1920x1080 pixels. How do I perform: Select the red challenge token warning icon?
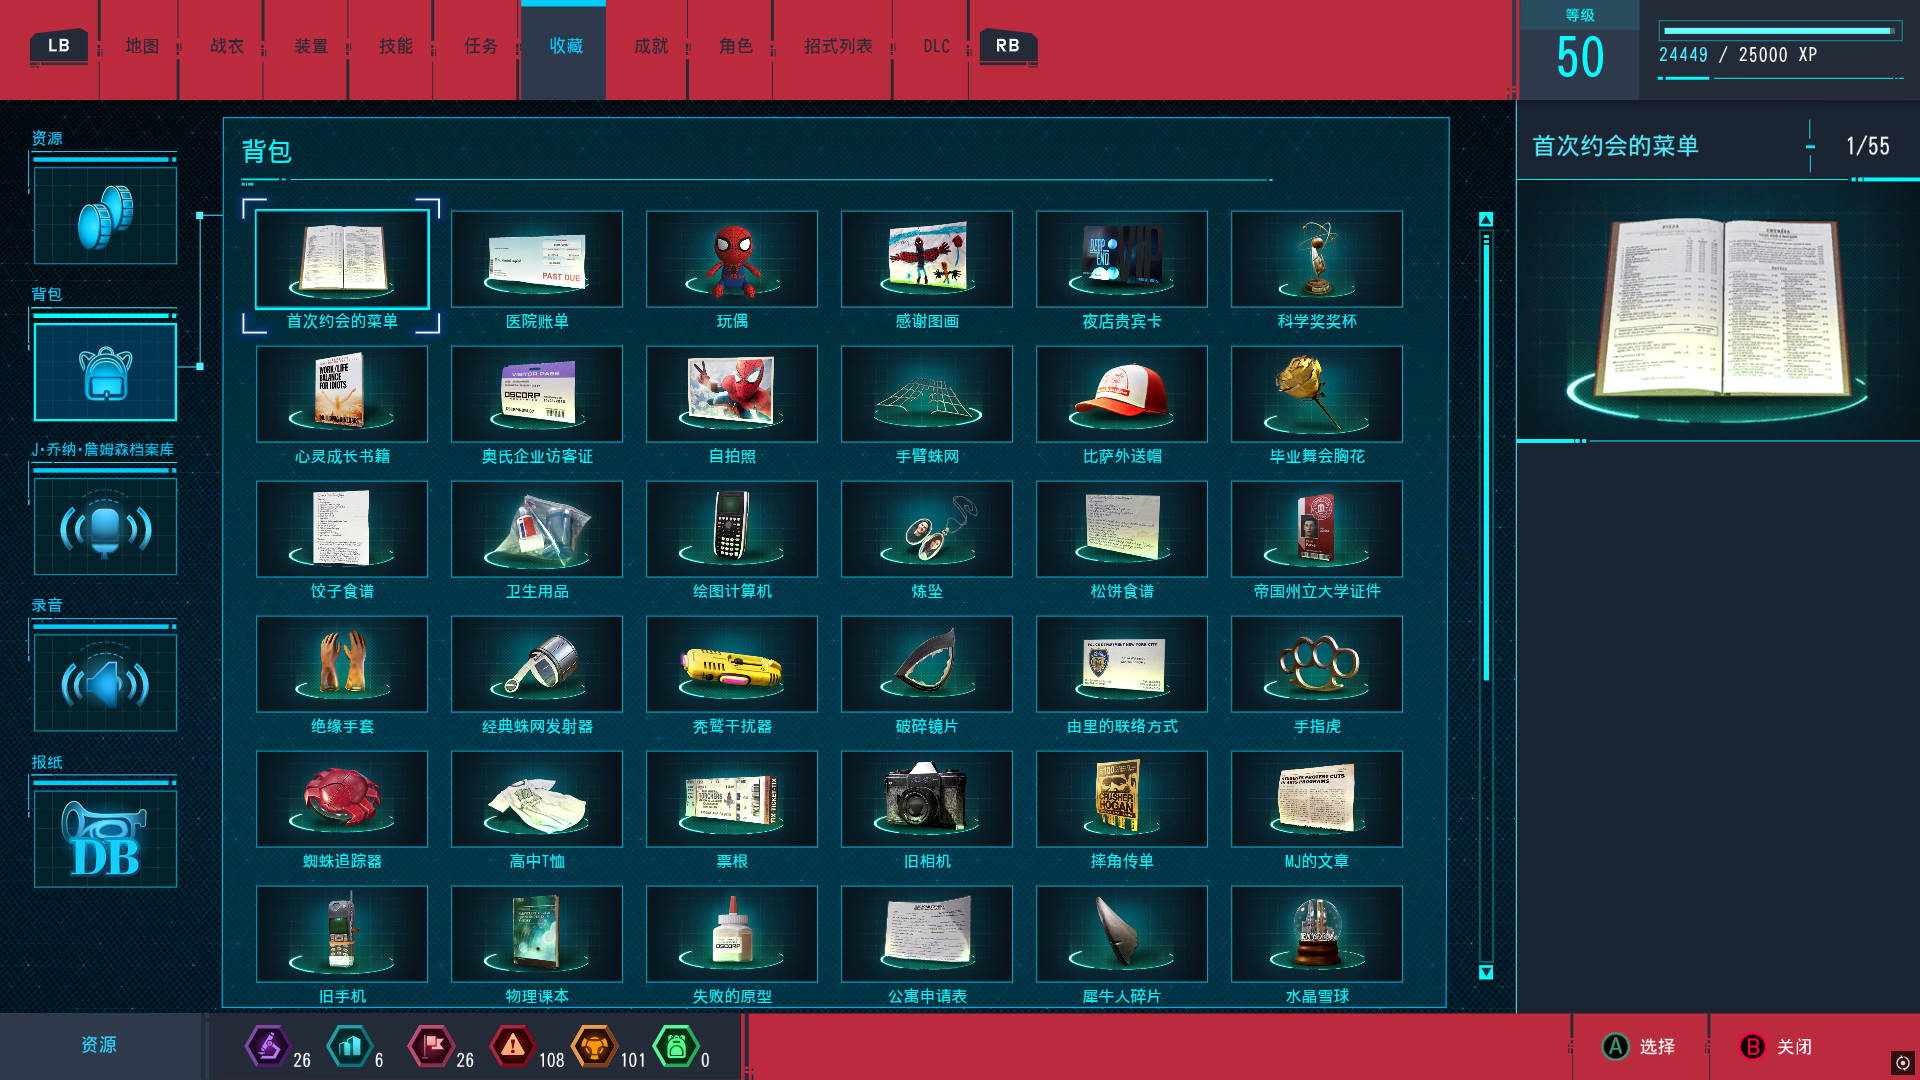pyautogui.click(x=513, y=1046)
